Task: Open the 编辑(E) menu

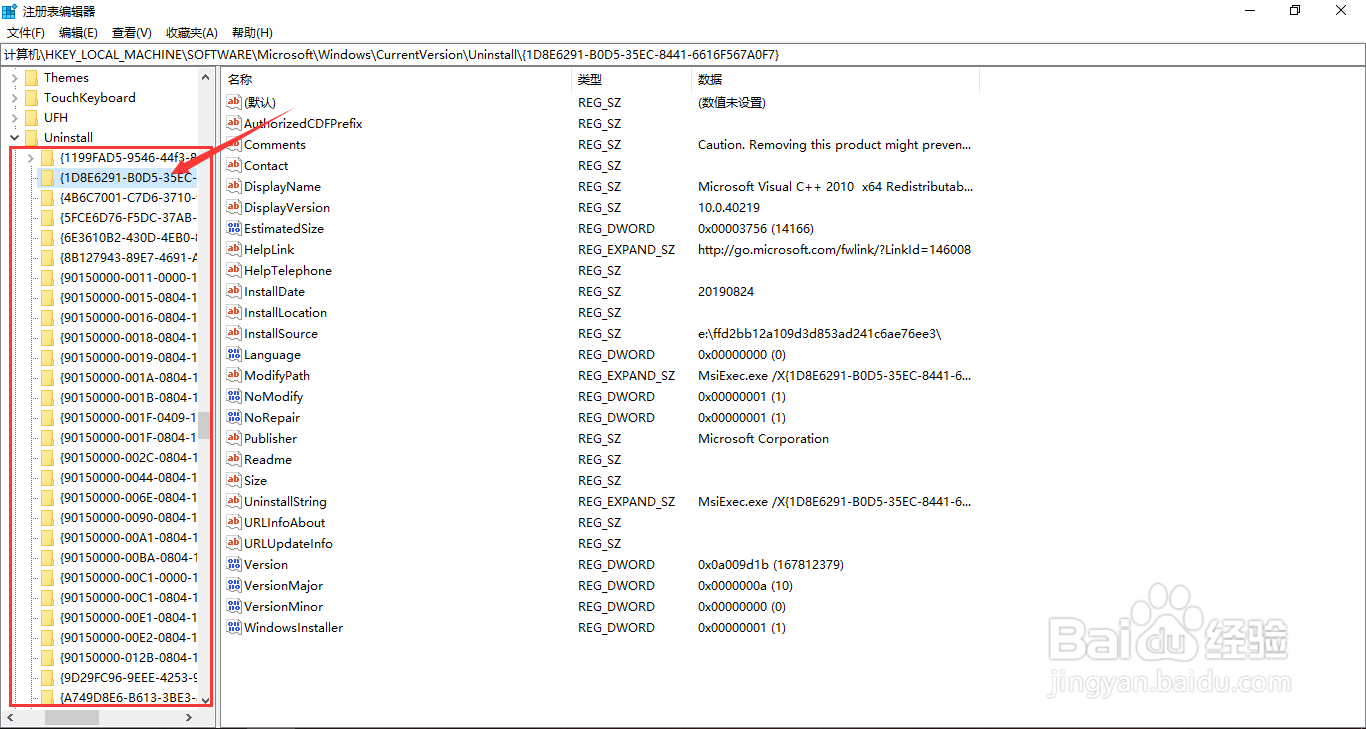Action: click(x=78, y=33)
